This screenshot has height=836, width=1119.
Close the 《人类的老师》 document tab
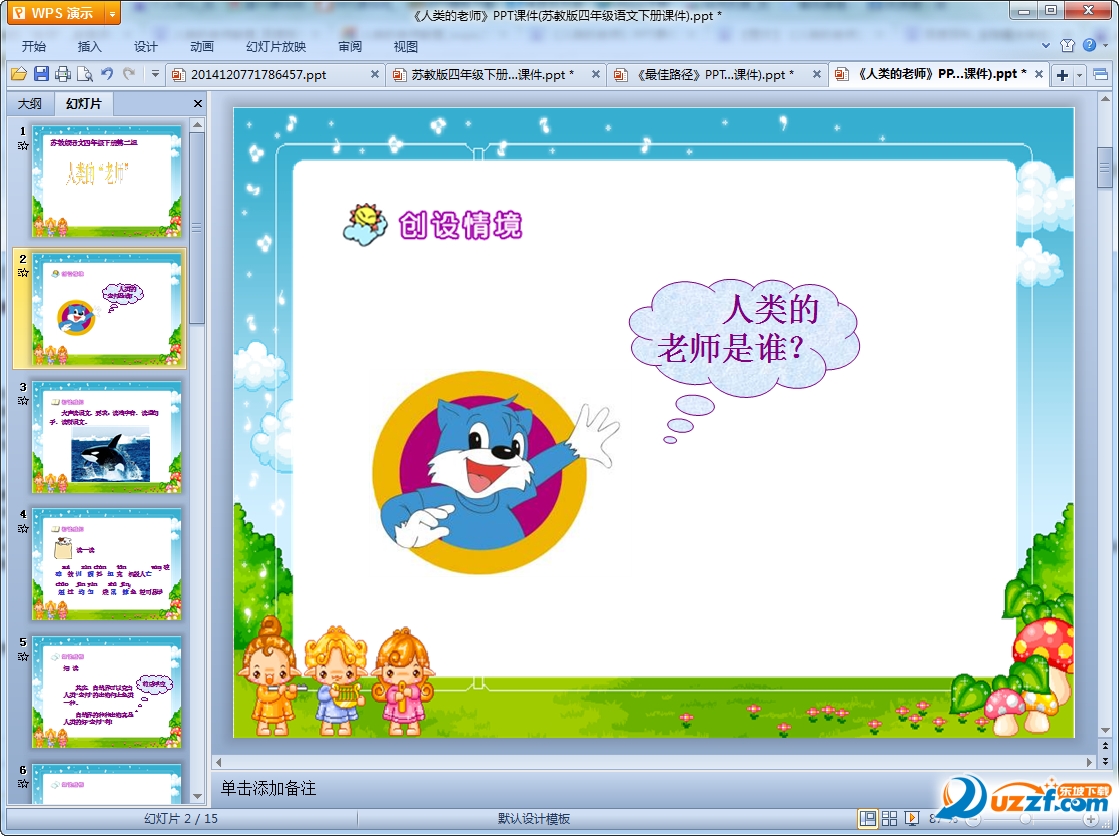pyautogui.click(x=1039, y=74)
